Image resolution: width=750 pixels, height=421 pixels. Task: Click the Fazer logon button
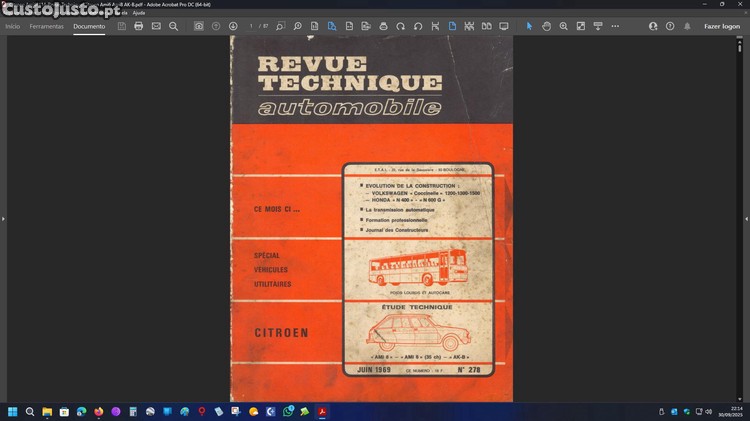click(x=722, y=26)
